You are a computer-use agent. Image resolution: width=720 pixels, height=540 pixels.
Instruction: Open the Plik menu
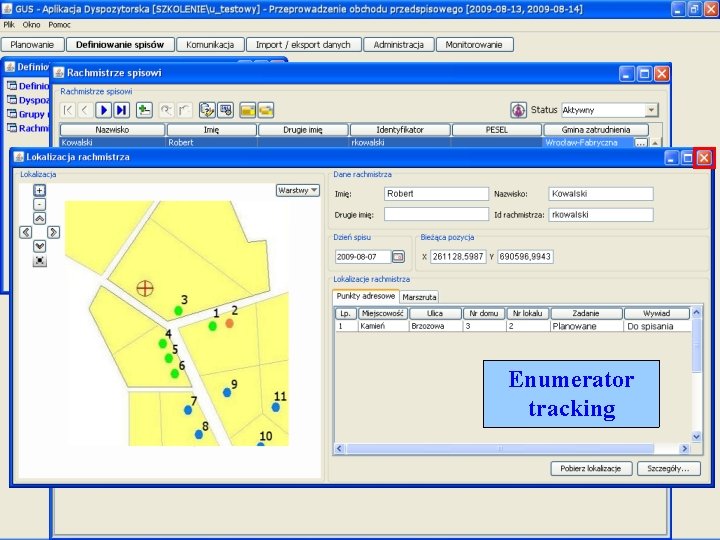click(x=9, y=25)
